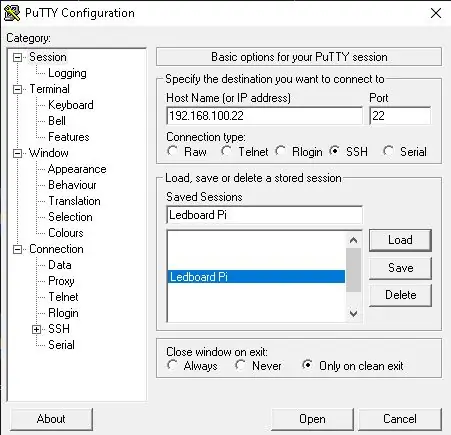Click the Port number field

tap(400, 116)
